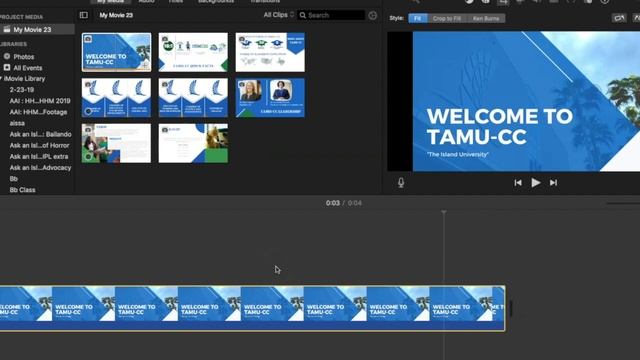
Task: Click the 0:03 / 0:04 time readout
Action: point(343,203)
